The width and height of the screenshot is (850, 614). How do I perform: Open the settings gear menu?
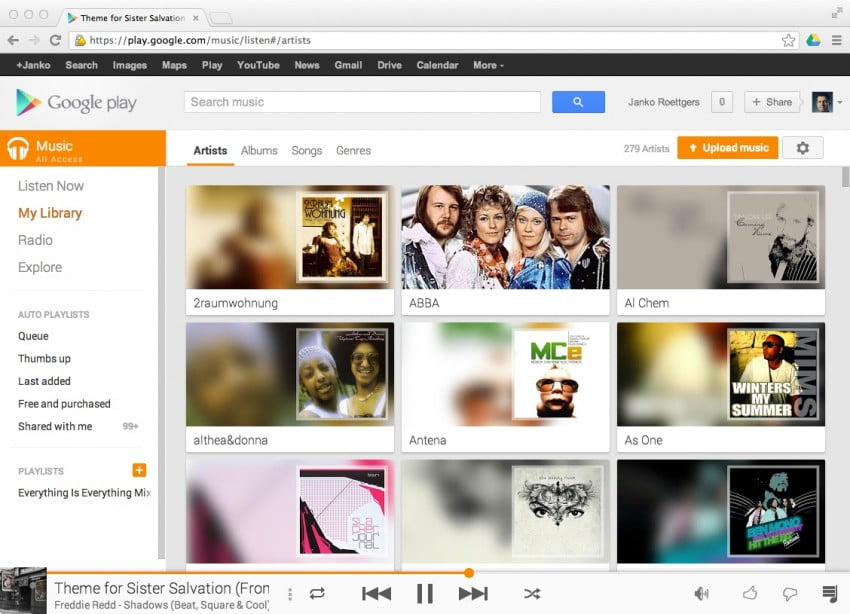click(802, 148)
